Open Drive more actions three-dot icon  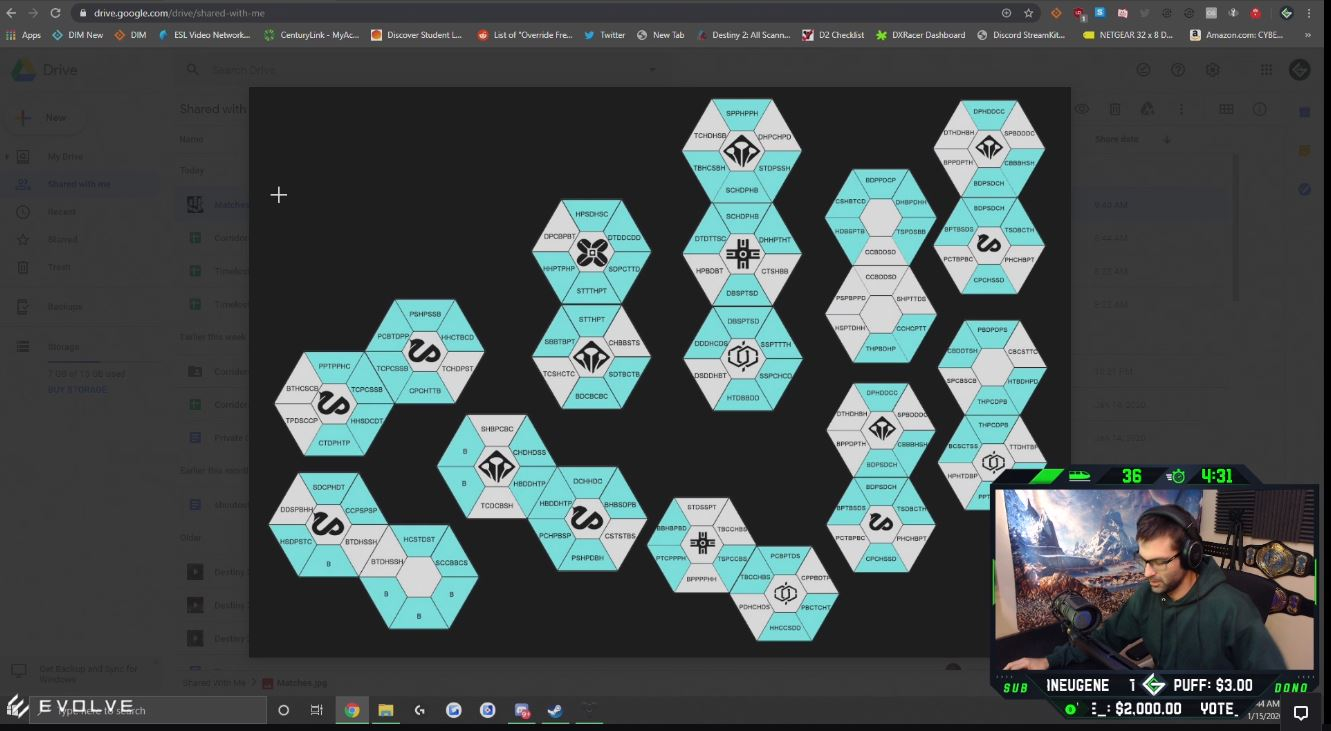click(x=1181, y=109)
